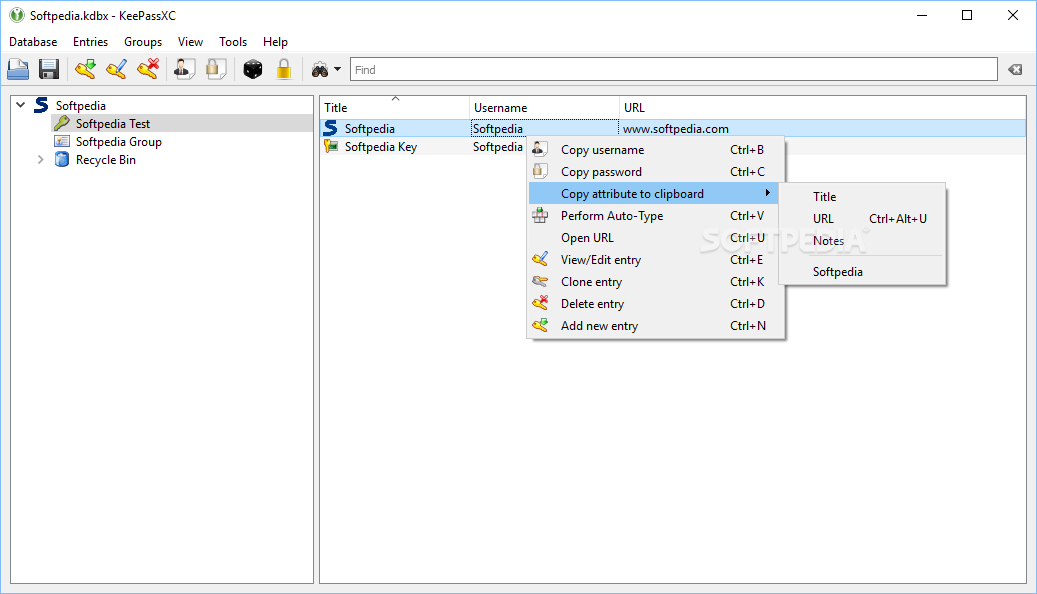
Task: Click the binoculars search icon
Action: (320, 69)
